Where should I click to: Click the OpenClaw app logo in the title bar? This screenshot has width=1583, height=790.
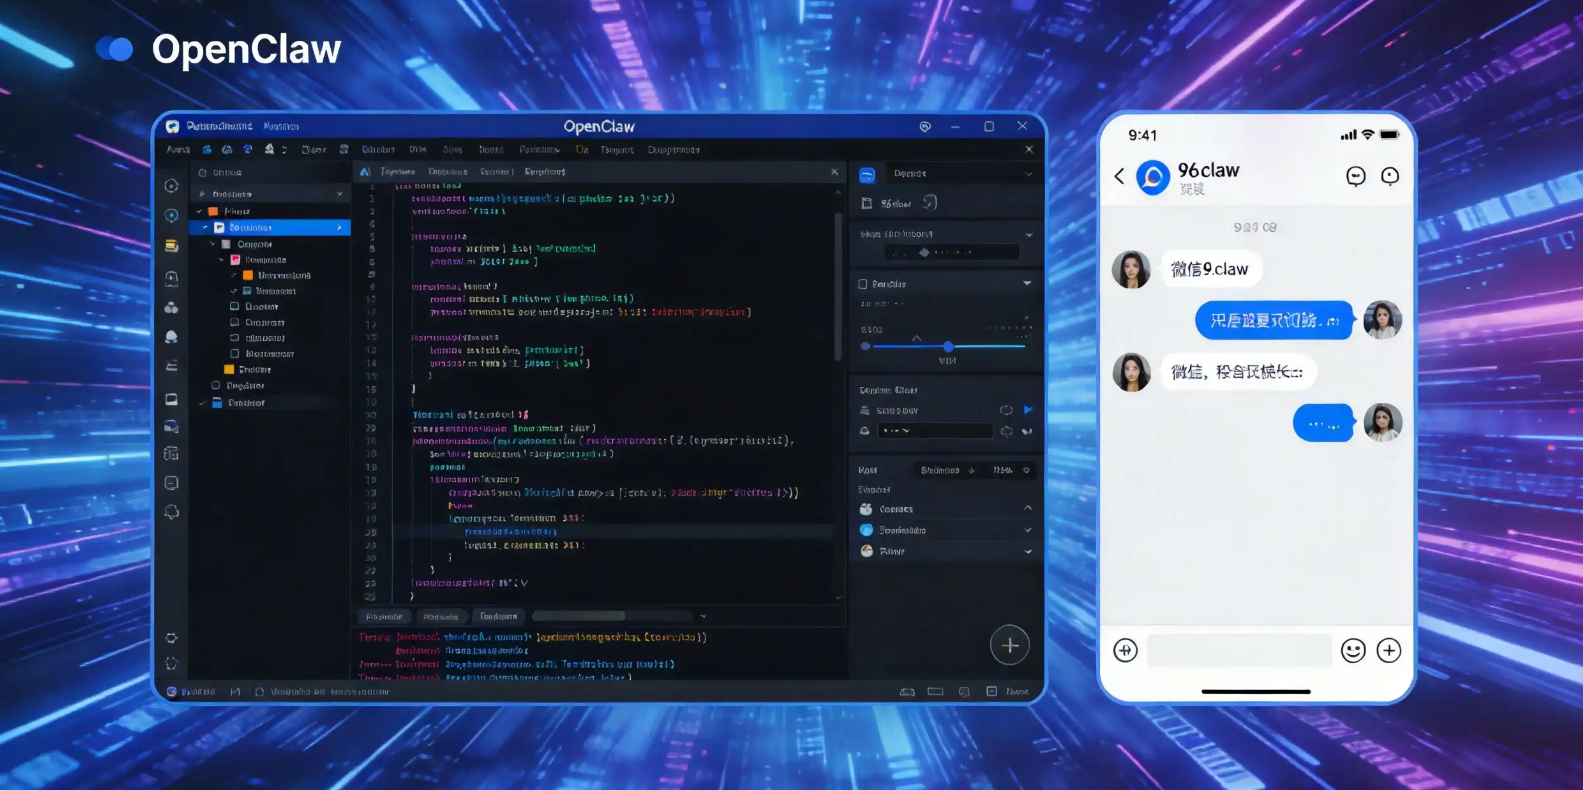click(172, 127)
